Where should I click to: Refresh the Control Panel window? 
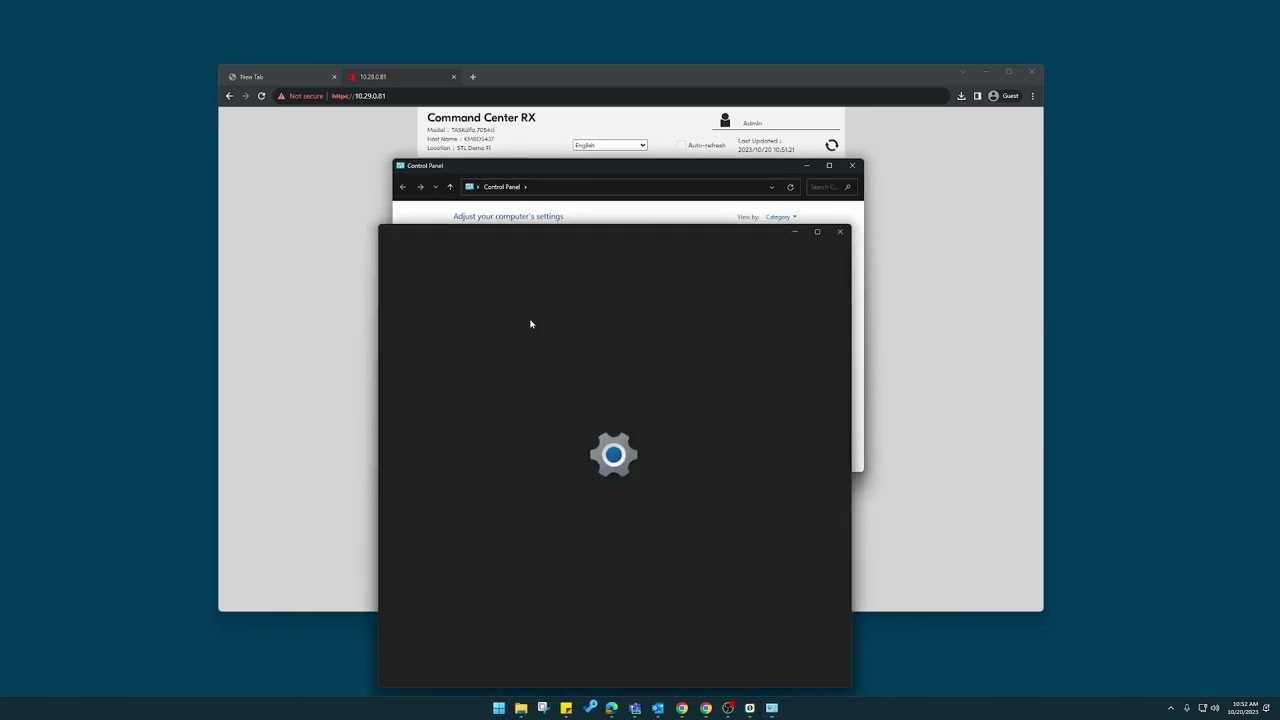[790, 187]
